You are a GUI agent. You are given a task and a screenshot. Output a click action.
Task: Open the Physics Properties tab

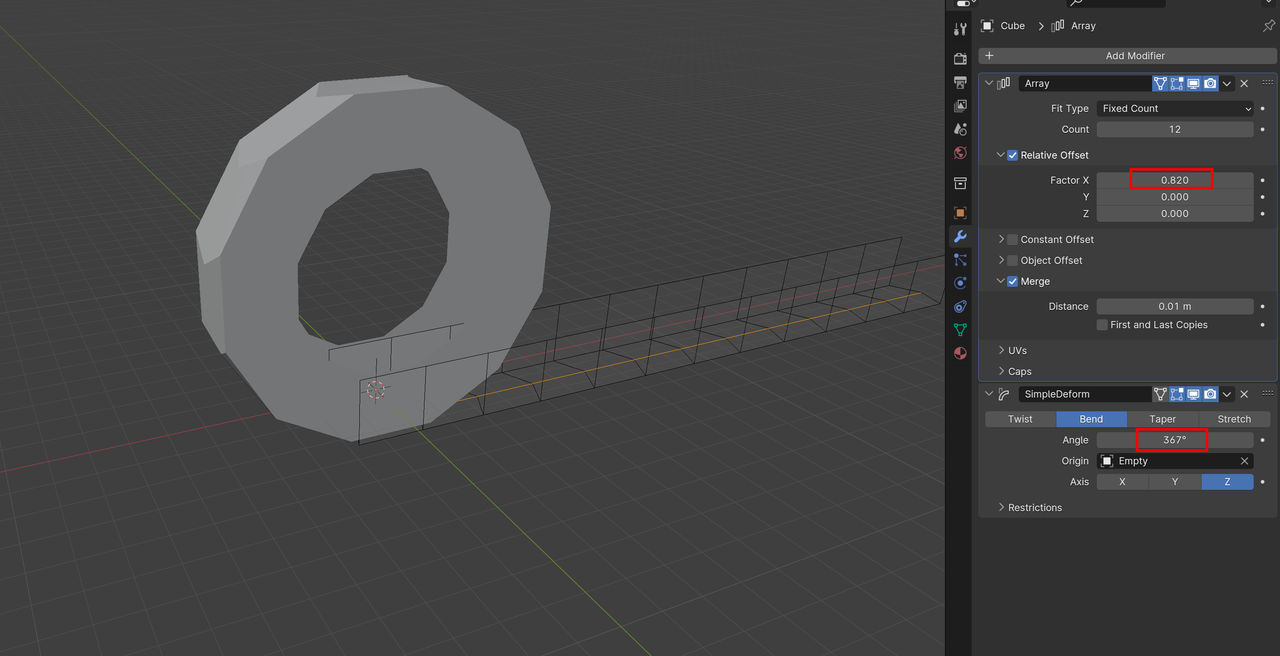pos(959,283)
